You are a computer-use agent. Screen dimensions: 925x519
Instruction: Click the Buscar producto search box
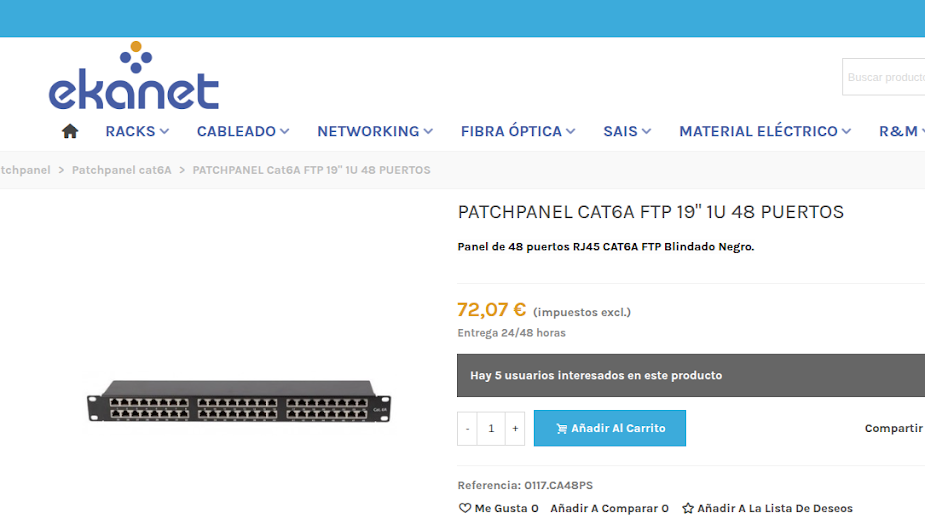click(x=885, y=77)
